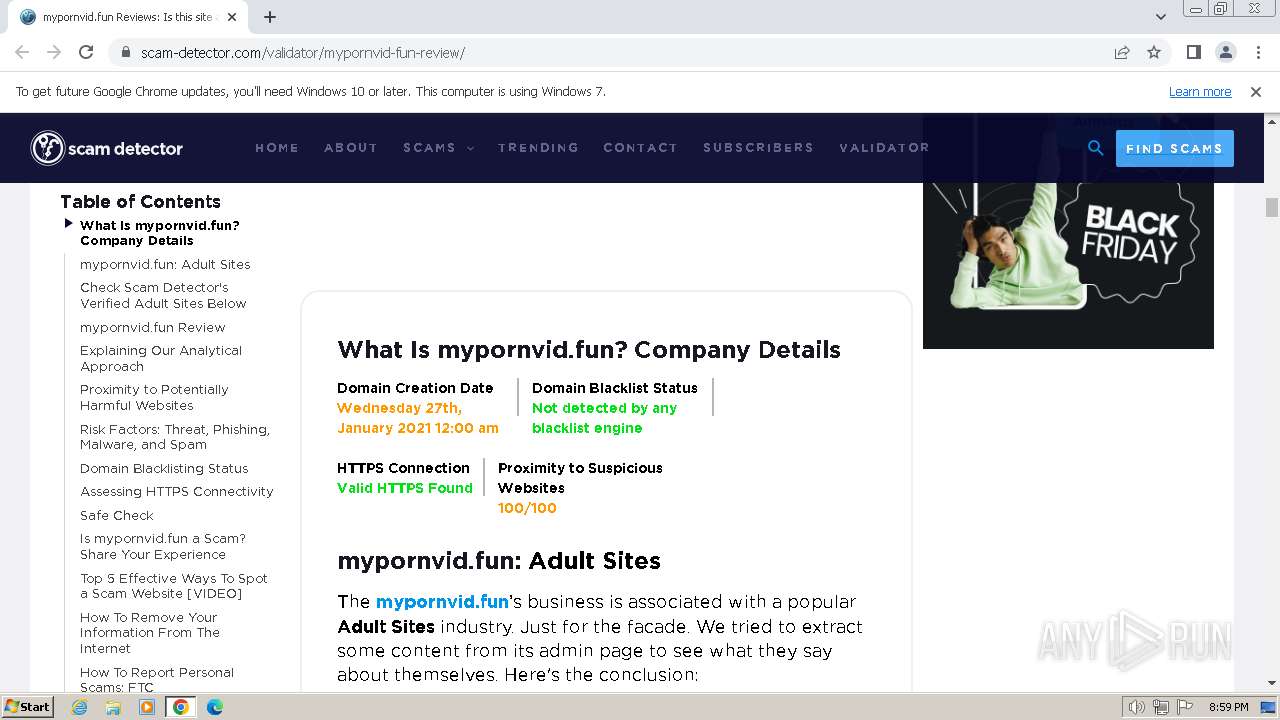
Task: Click the network tray icon
Action: click(1161, 707)
